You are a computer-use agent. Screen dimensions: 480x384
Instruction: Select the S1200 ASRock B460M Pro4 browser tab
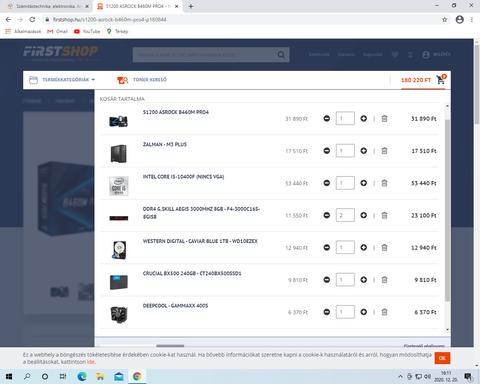(x=138, y=6)
